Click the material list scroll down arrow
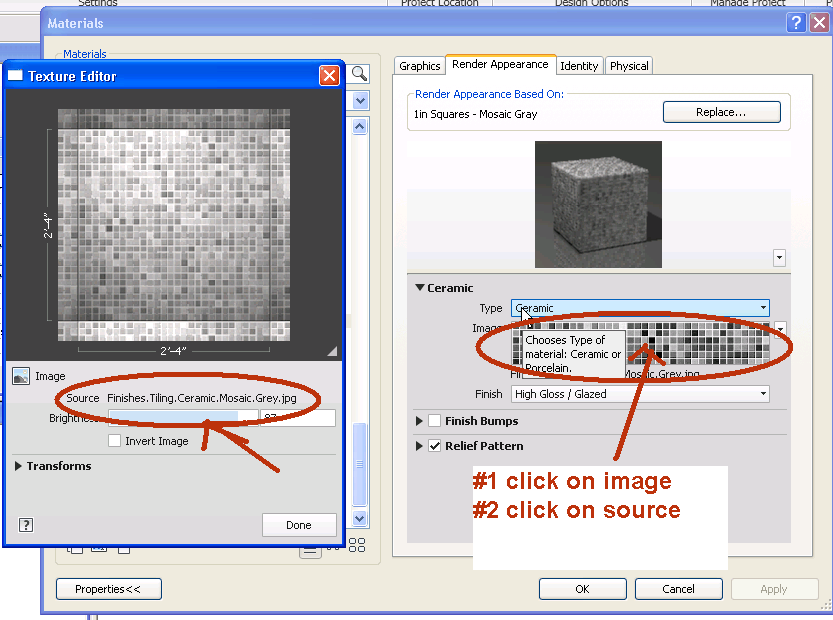The height and width of the screenshot is (620, 833). [x=360, y=518]
